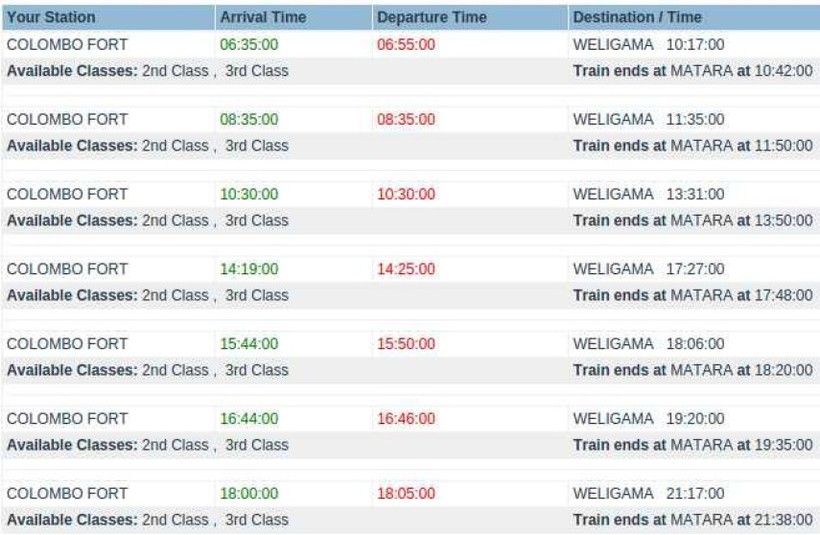Click the 10:30:00 red departure time

406,194
